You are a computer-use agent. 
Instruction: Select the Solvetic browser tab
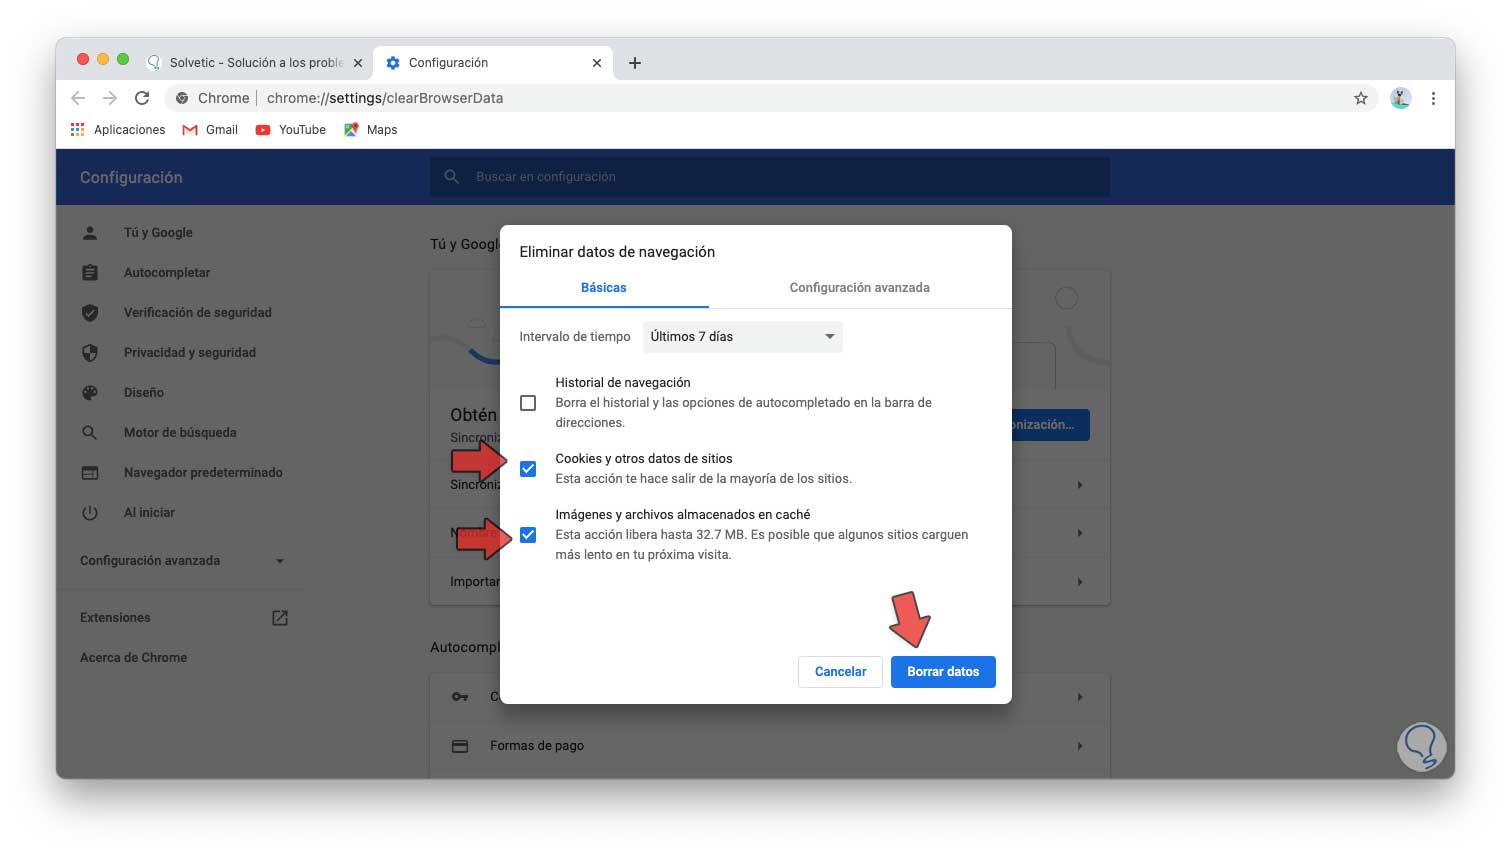click(245, 62)
